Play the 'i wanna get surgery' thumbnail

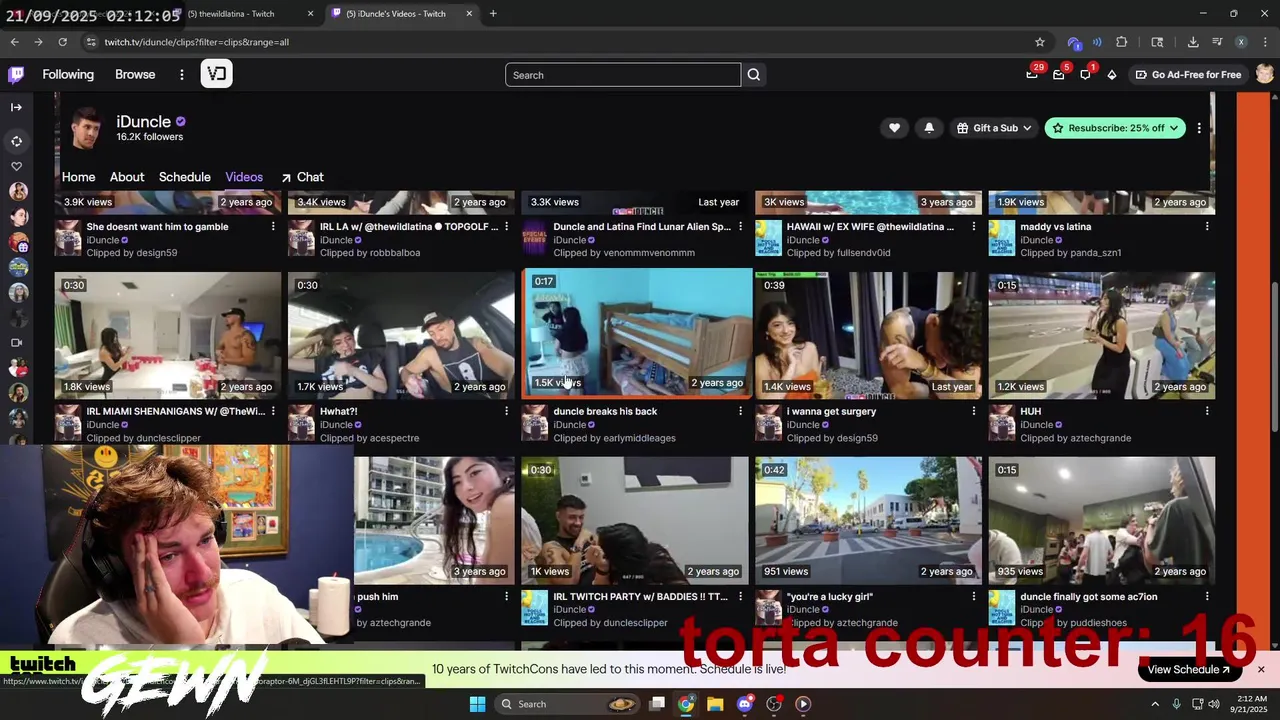[x=868, y=335]
